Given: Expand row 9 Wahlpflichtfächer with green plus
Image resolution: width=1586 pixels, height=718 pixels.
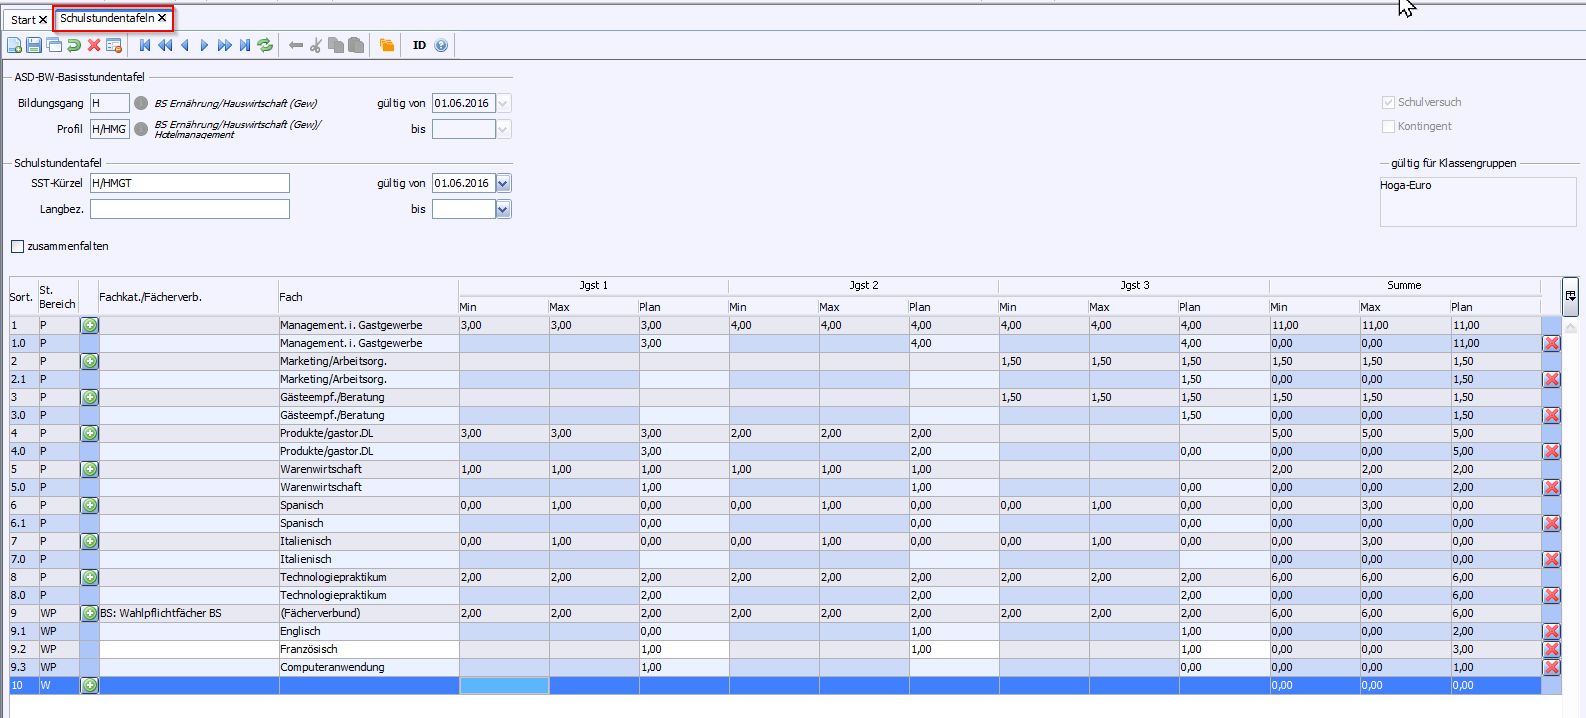Looking at the screenshot, I should [90, 613].
